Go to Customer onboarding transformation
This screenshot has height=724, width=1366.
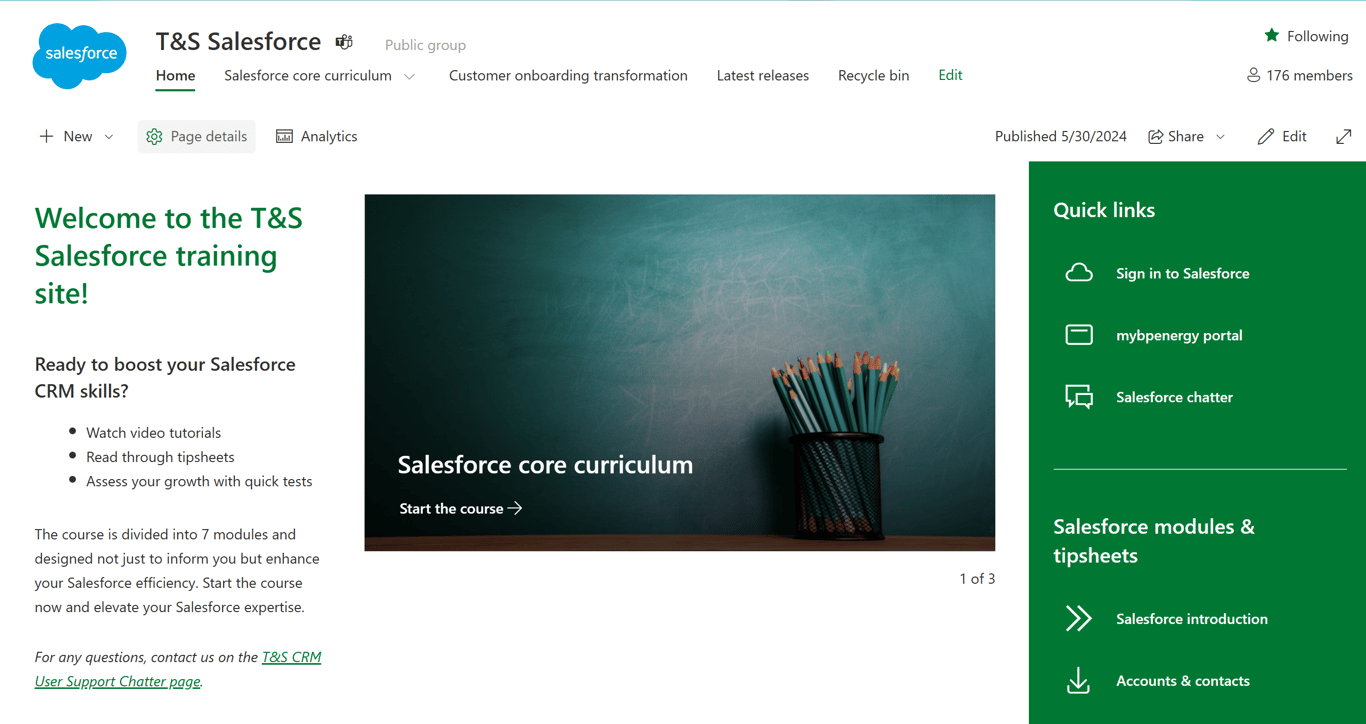pos(568,75)
